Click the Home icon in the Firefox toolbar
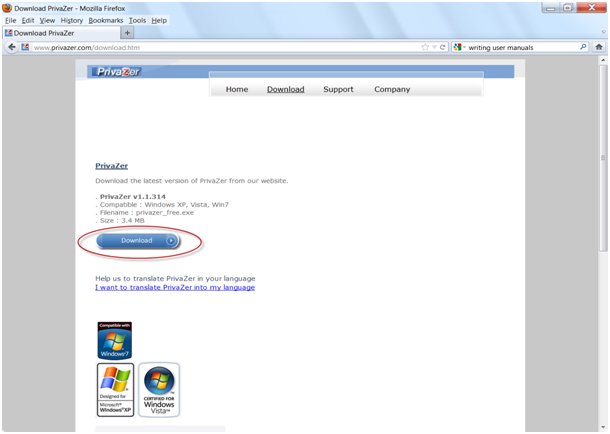This screenshot has height=434, width=610. tap(599, 47)
